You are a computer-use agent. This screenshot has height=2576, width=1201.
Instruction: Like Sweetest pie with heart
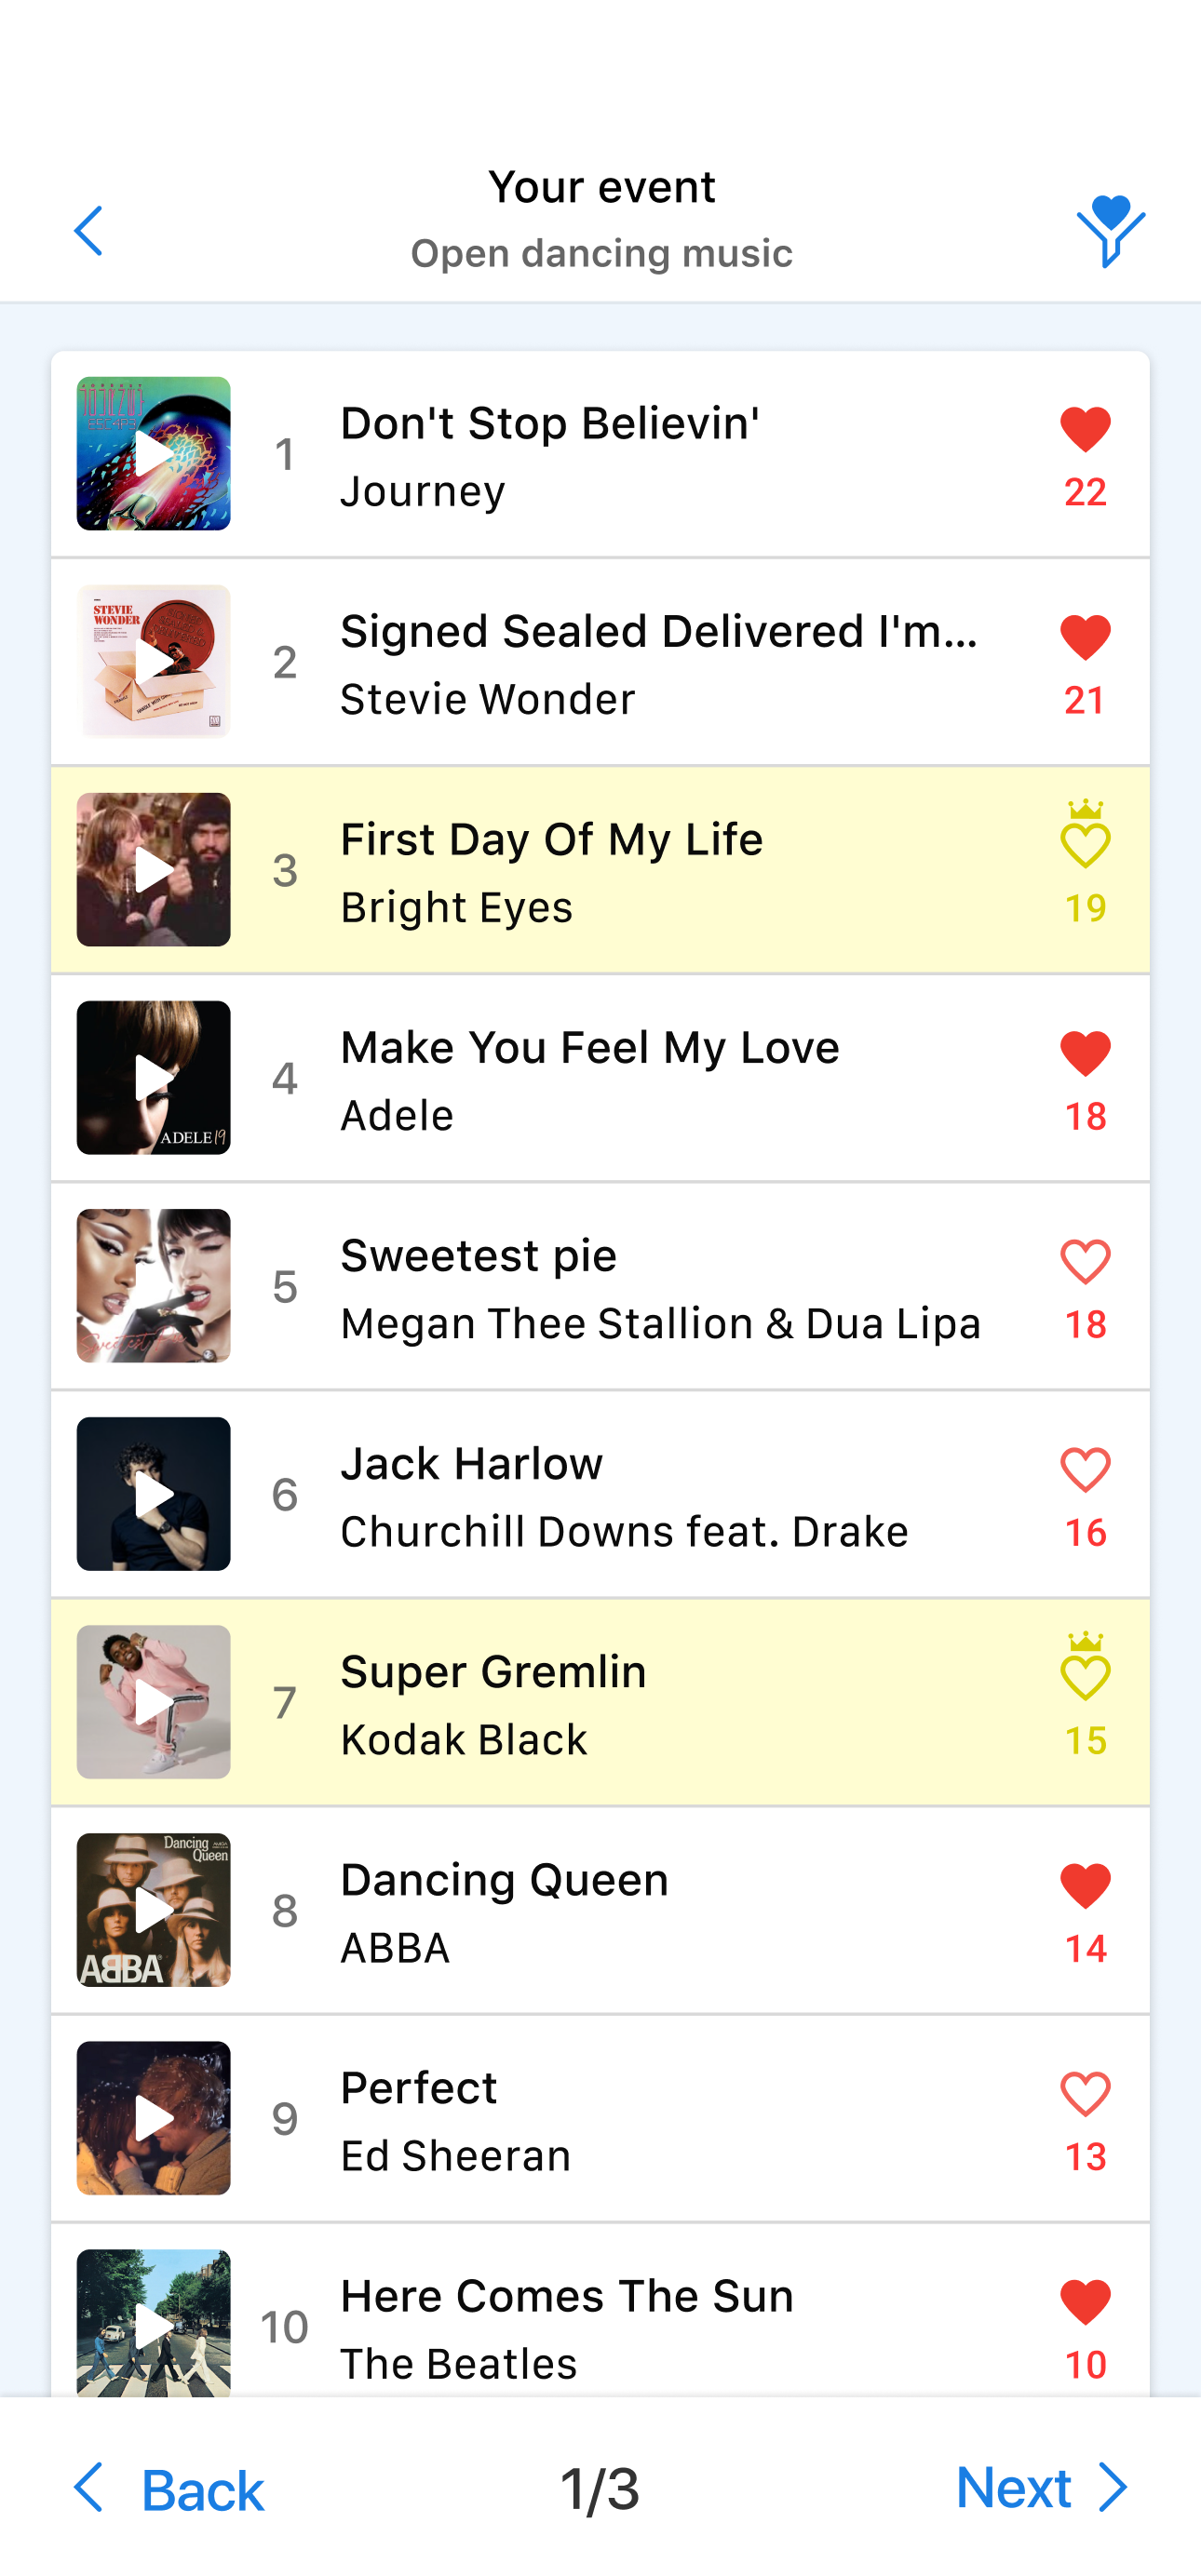click(1085, 1262)
